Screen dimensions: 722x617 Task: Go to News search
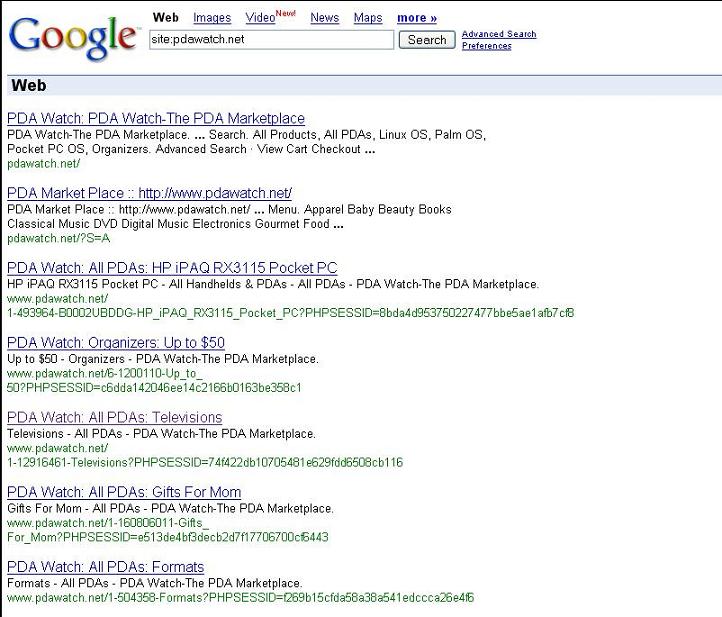click(x=325, y=17)
